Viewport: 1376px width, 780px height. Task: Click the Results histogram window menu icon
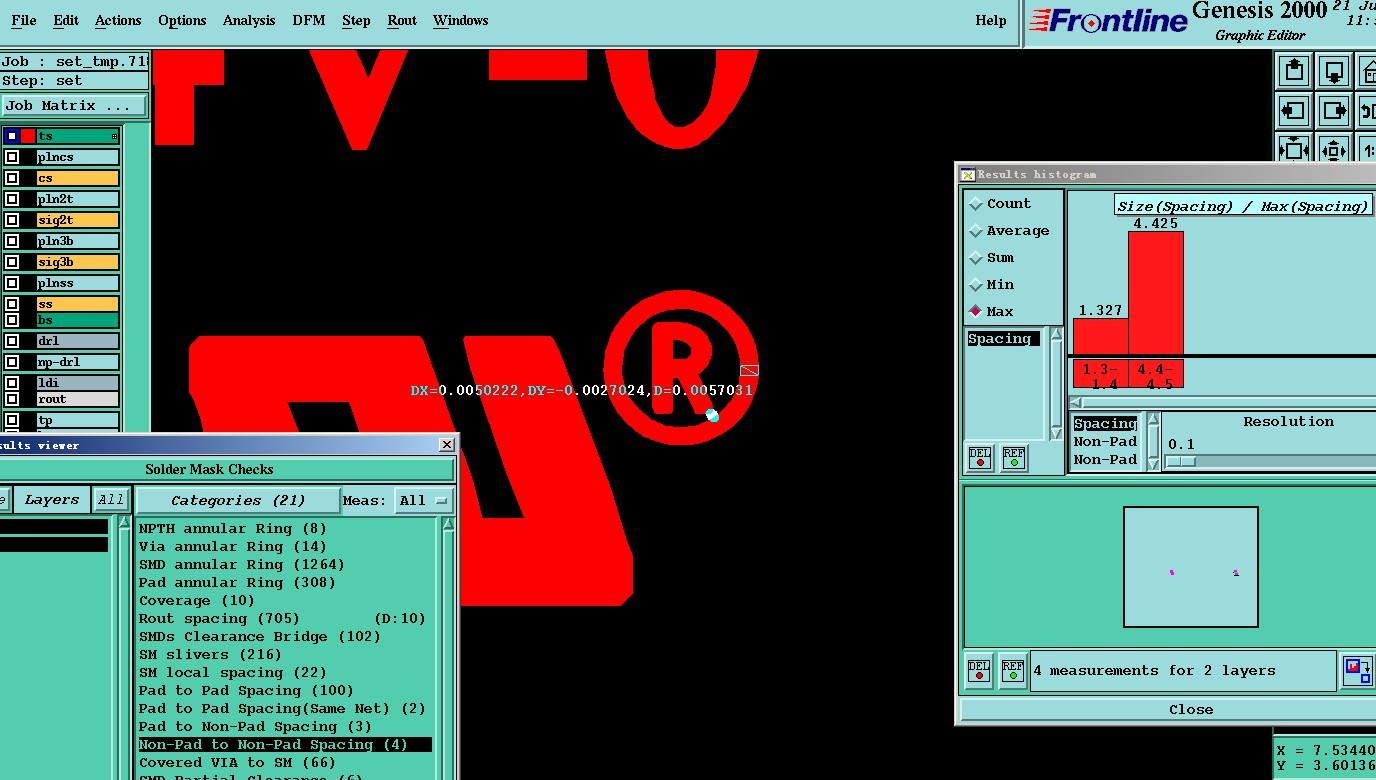pos(967,174)
